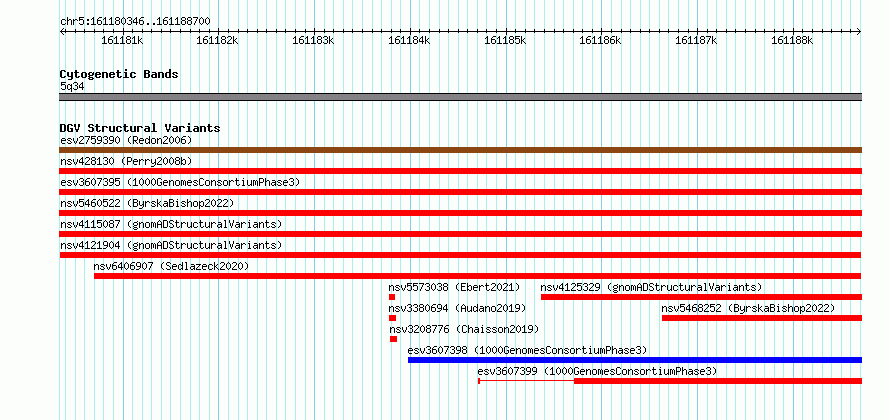Screen dimensions: 890x420
Task: Open the nsv428130 (Perry2008b) label
Action: (126, 161)
